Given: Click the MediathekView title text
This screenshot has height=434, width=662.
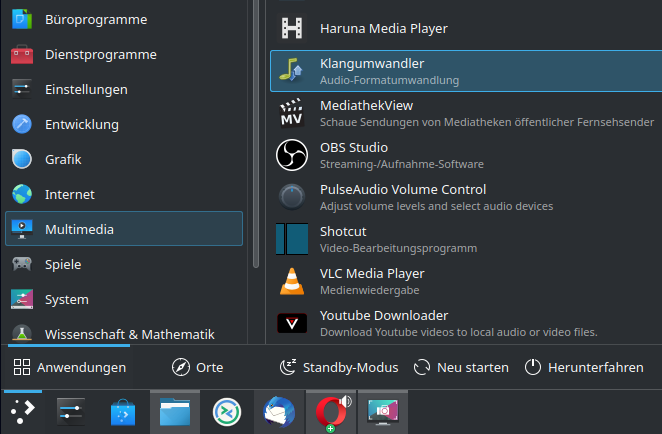Looking at the screenshot, I should coord(366,106).
